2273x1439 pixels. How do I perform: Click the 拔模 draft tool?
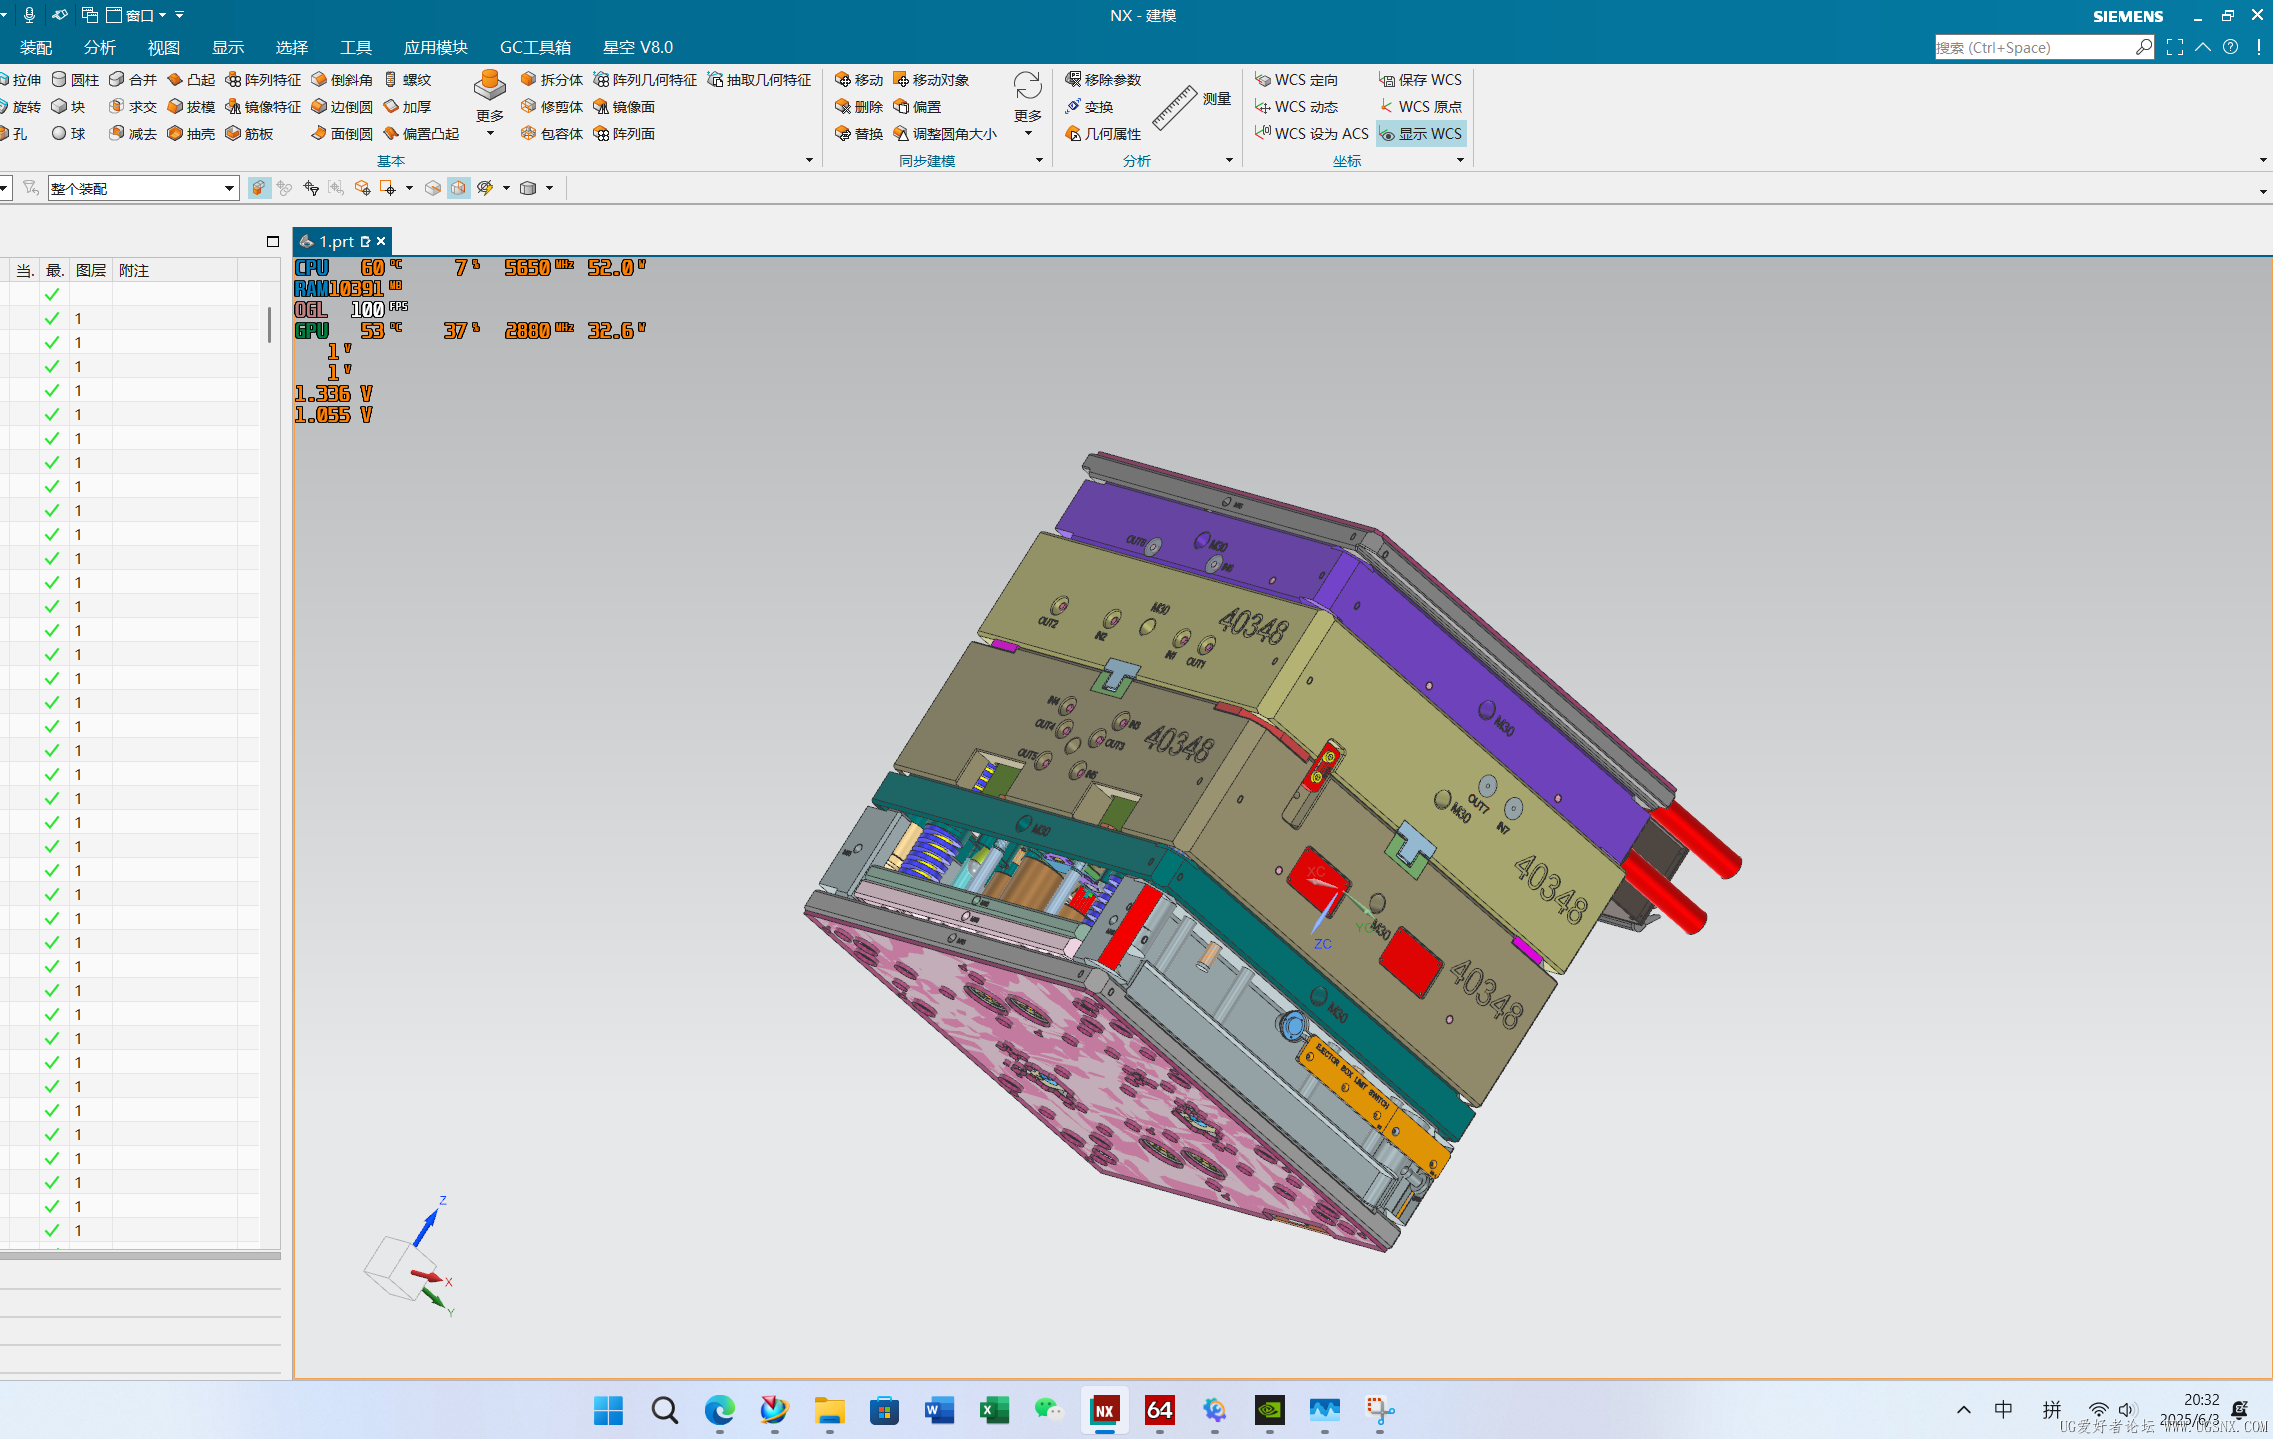pos(191,107)
